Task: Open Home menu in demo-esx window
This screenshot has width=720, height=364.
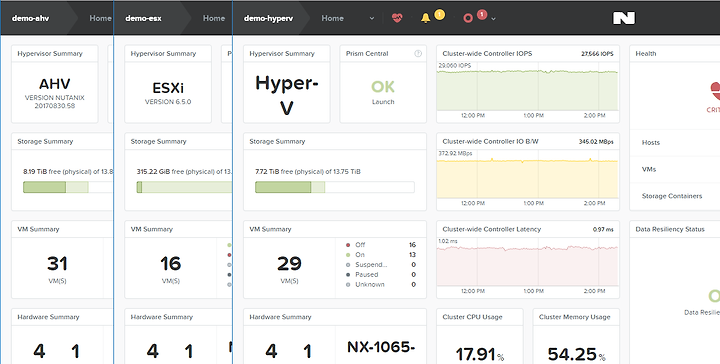Action: [x=214, y=18]
